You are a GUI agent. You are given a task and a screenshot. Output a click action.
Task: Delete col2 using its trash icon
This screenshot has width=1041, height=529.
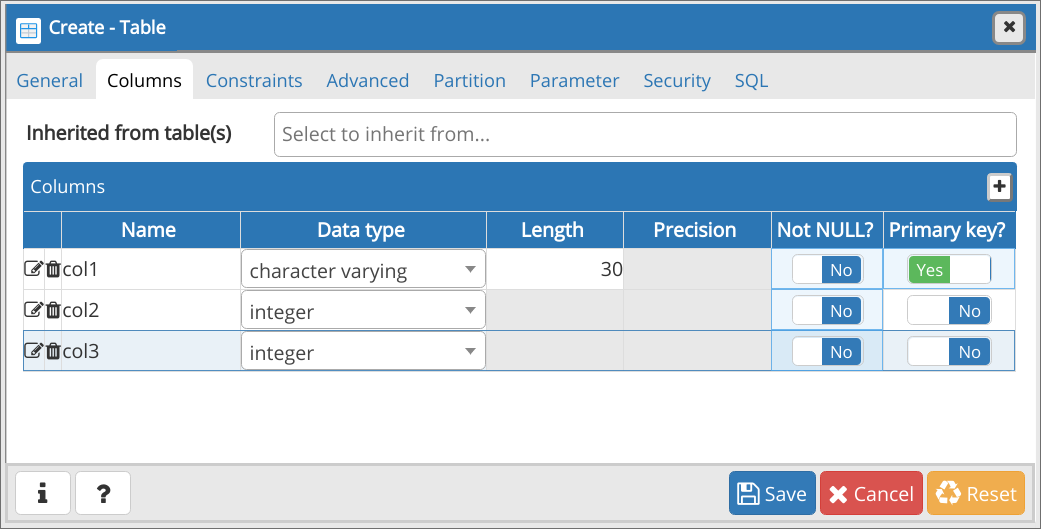pos(53,310)
